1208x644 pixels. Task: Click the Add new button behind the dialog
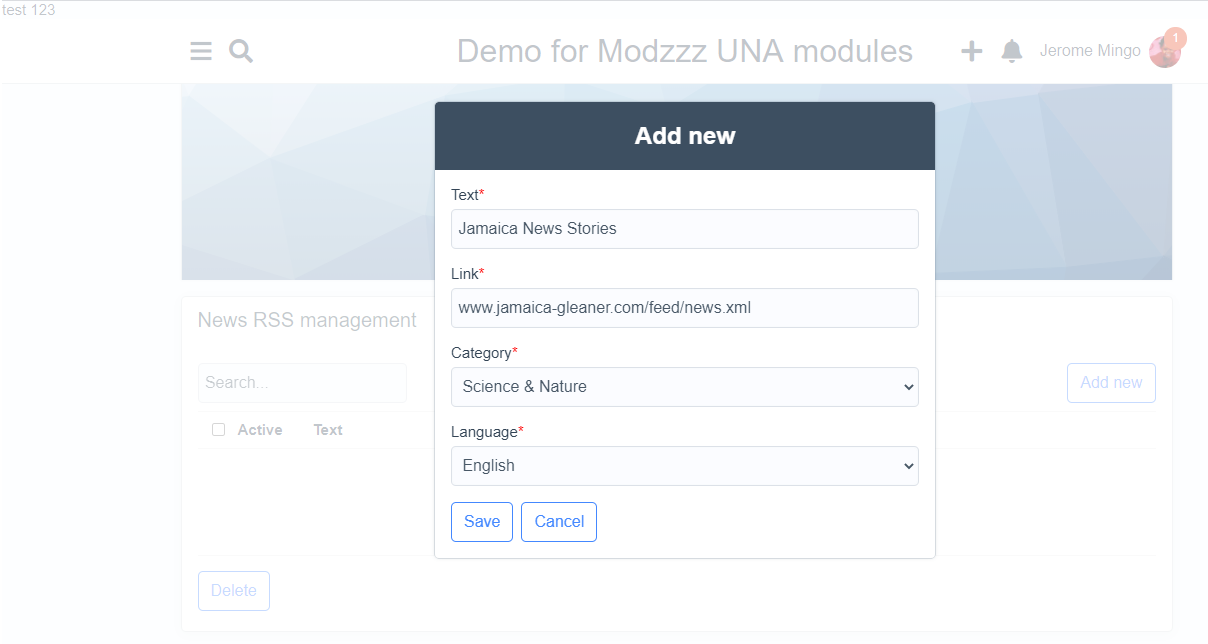(x=1111, y=383)
